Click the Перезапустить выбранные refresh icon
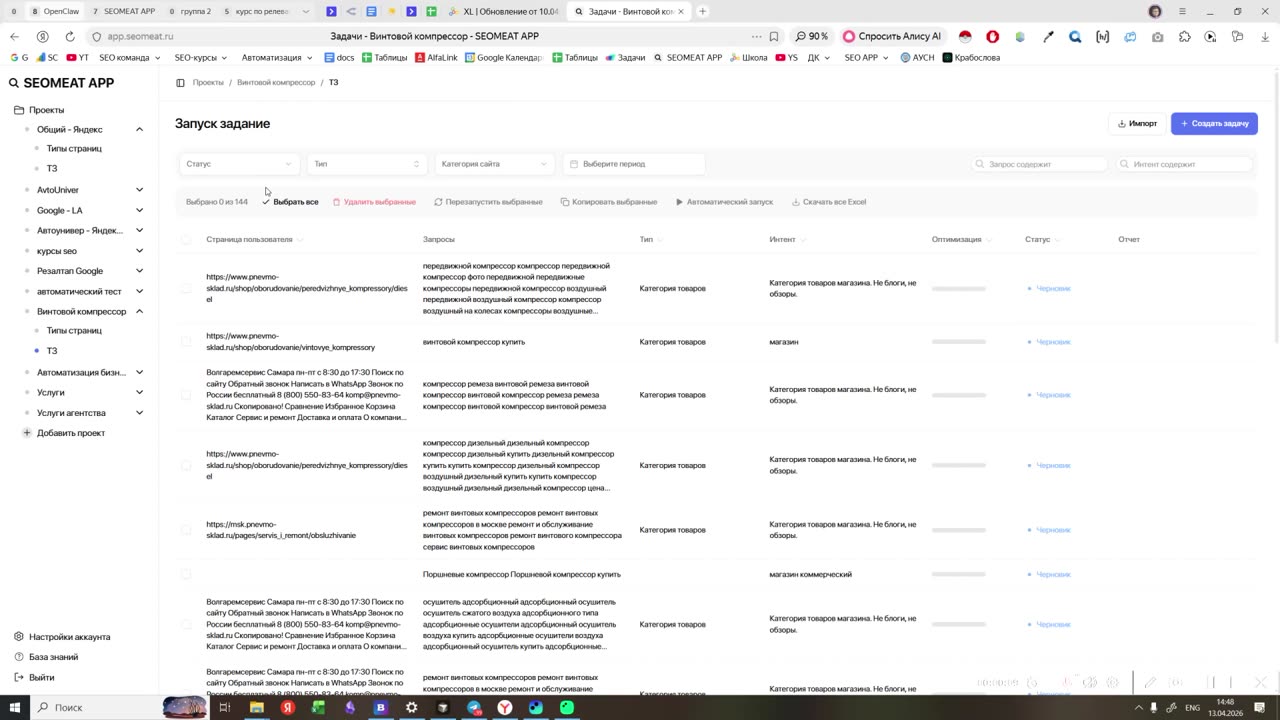 pyautogui.click(x=438, y=202)
